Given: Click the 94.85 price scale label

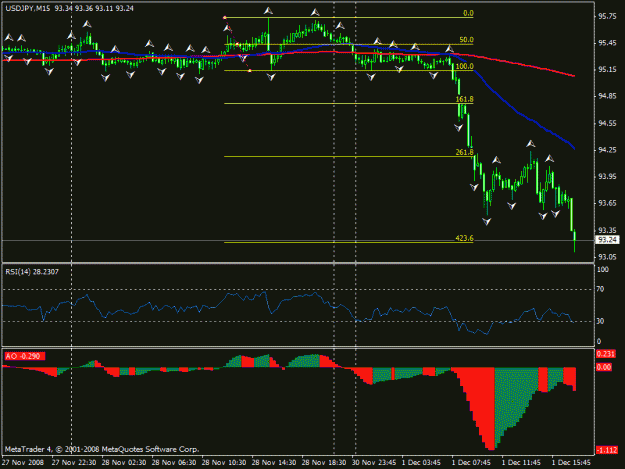Looking at the screenshot, I should tap(607, 96).
